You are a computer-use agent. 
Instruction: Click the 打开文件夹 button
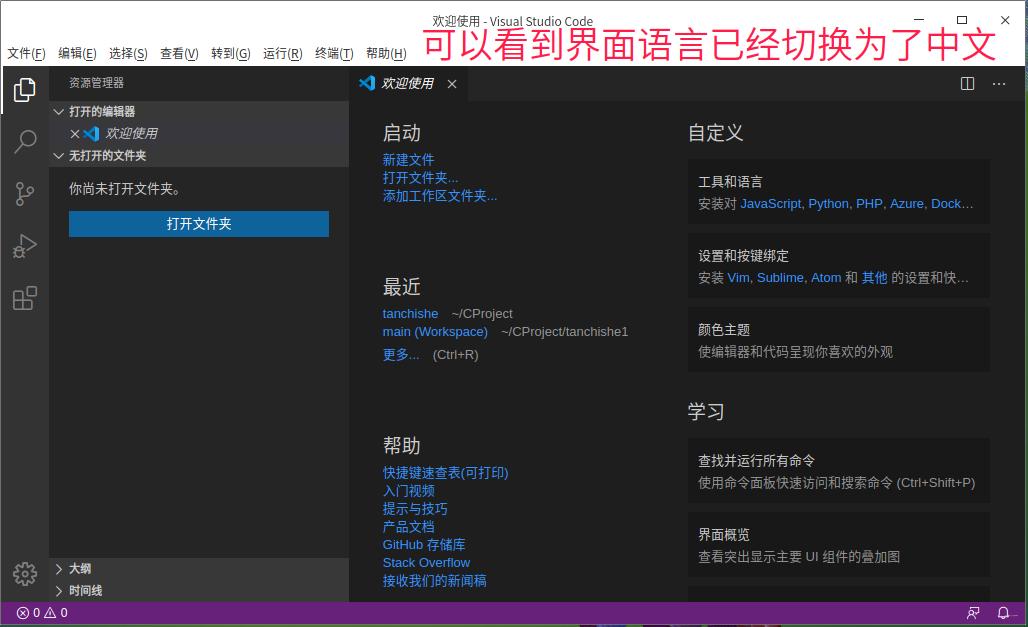coord(198,224)
